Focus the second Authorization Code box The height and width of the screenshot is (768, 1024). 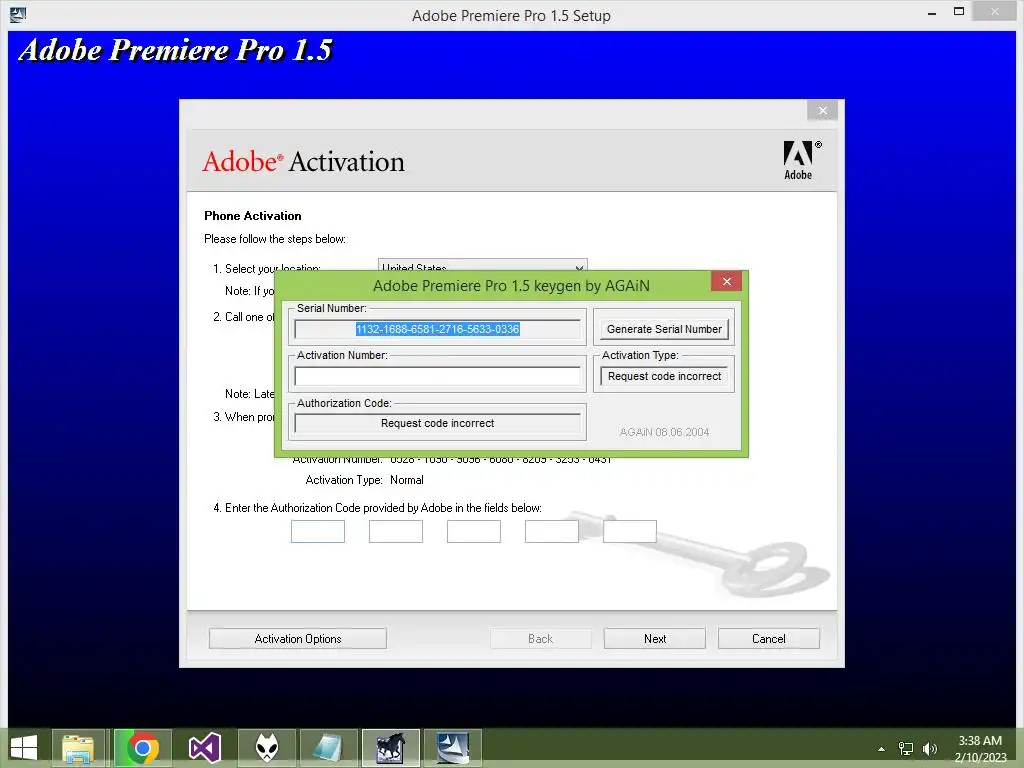click(x=396, y=532)
